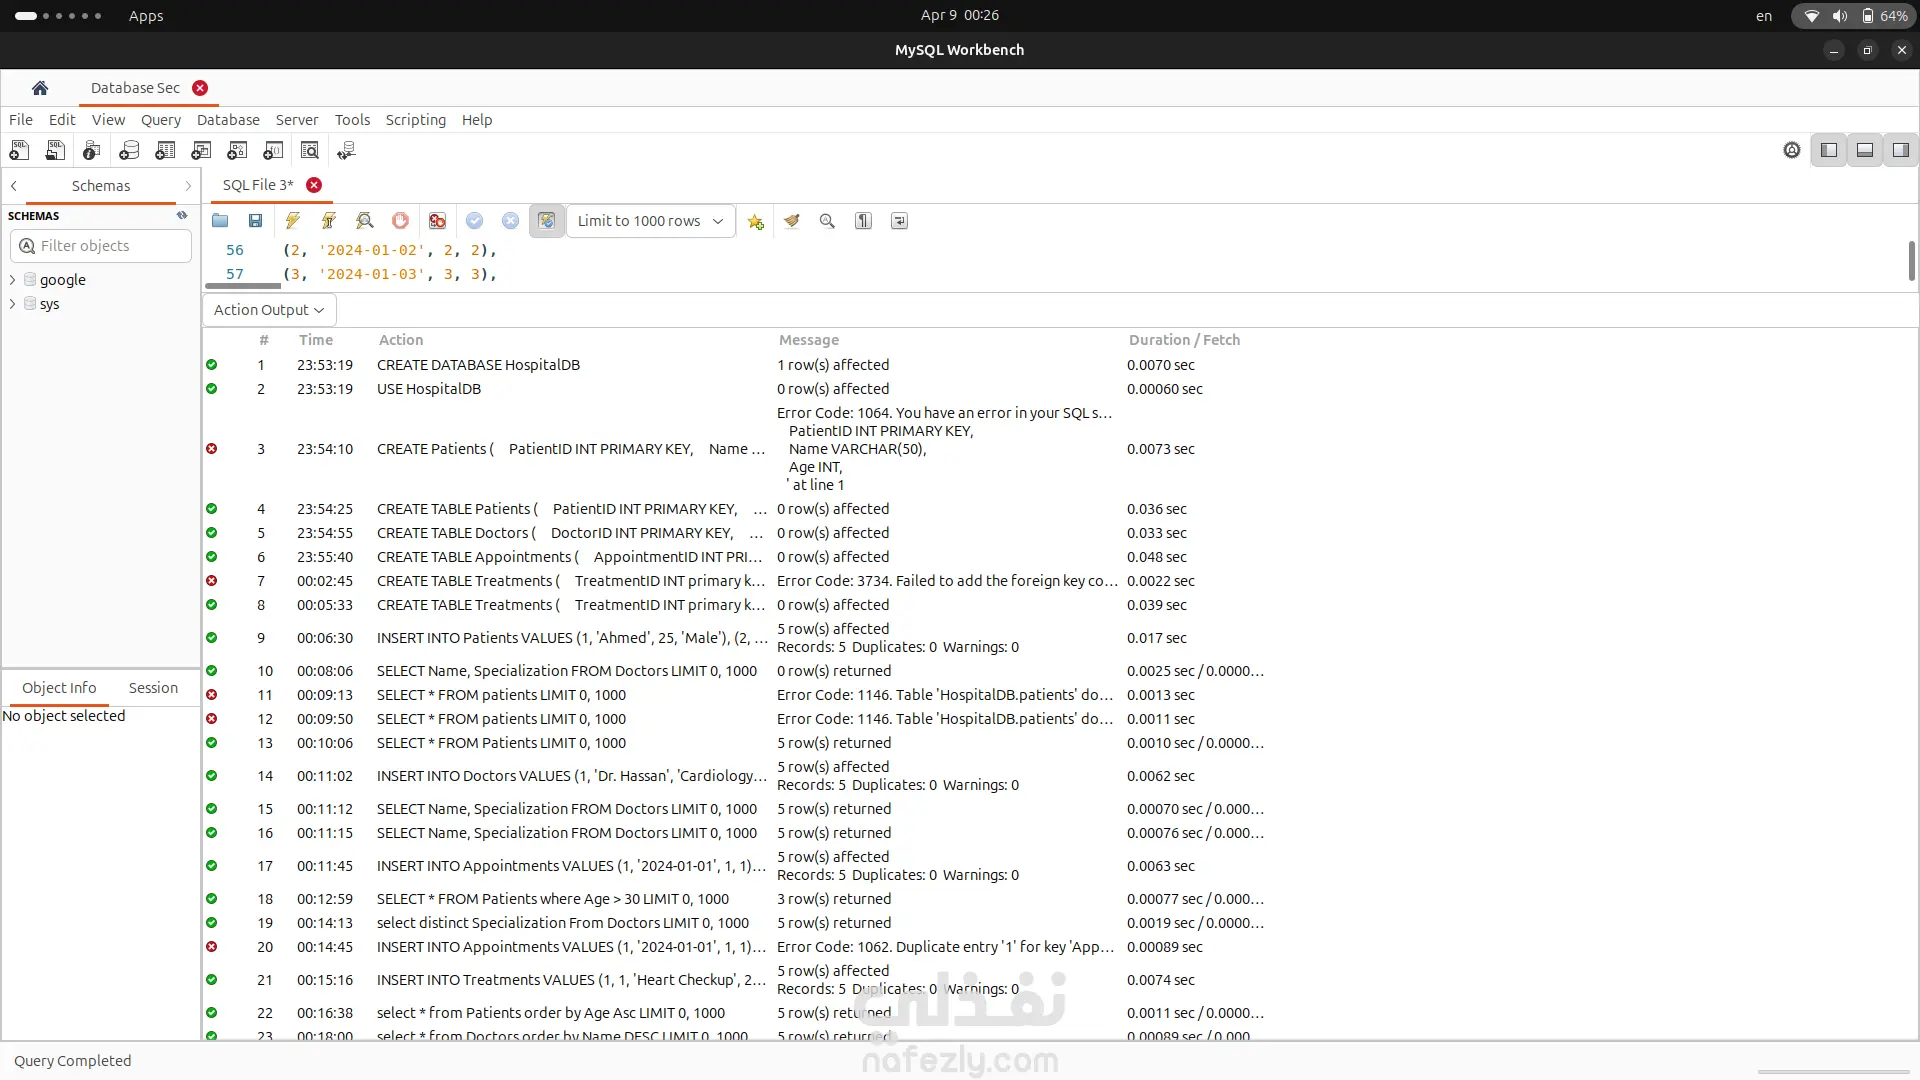Screen dimensions: 1920x1080
Task: Beautify the SQL with the broom icon
Action: (792, 221)
